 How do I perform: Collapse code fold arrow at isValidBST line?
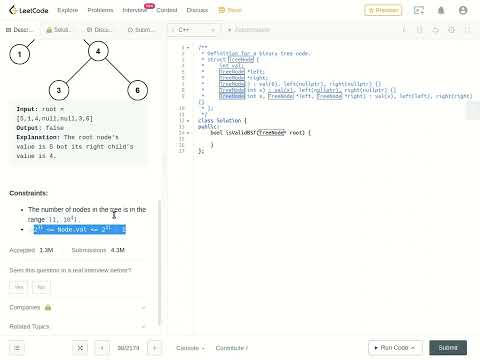(188, 133)
